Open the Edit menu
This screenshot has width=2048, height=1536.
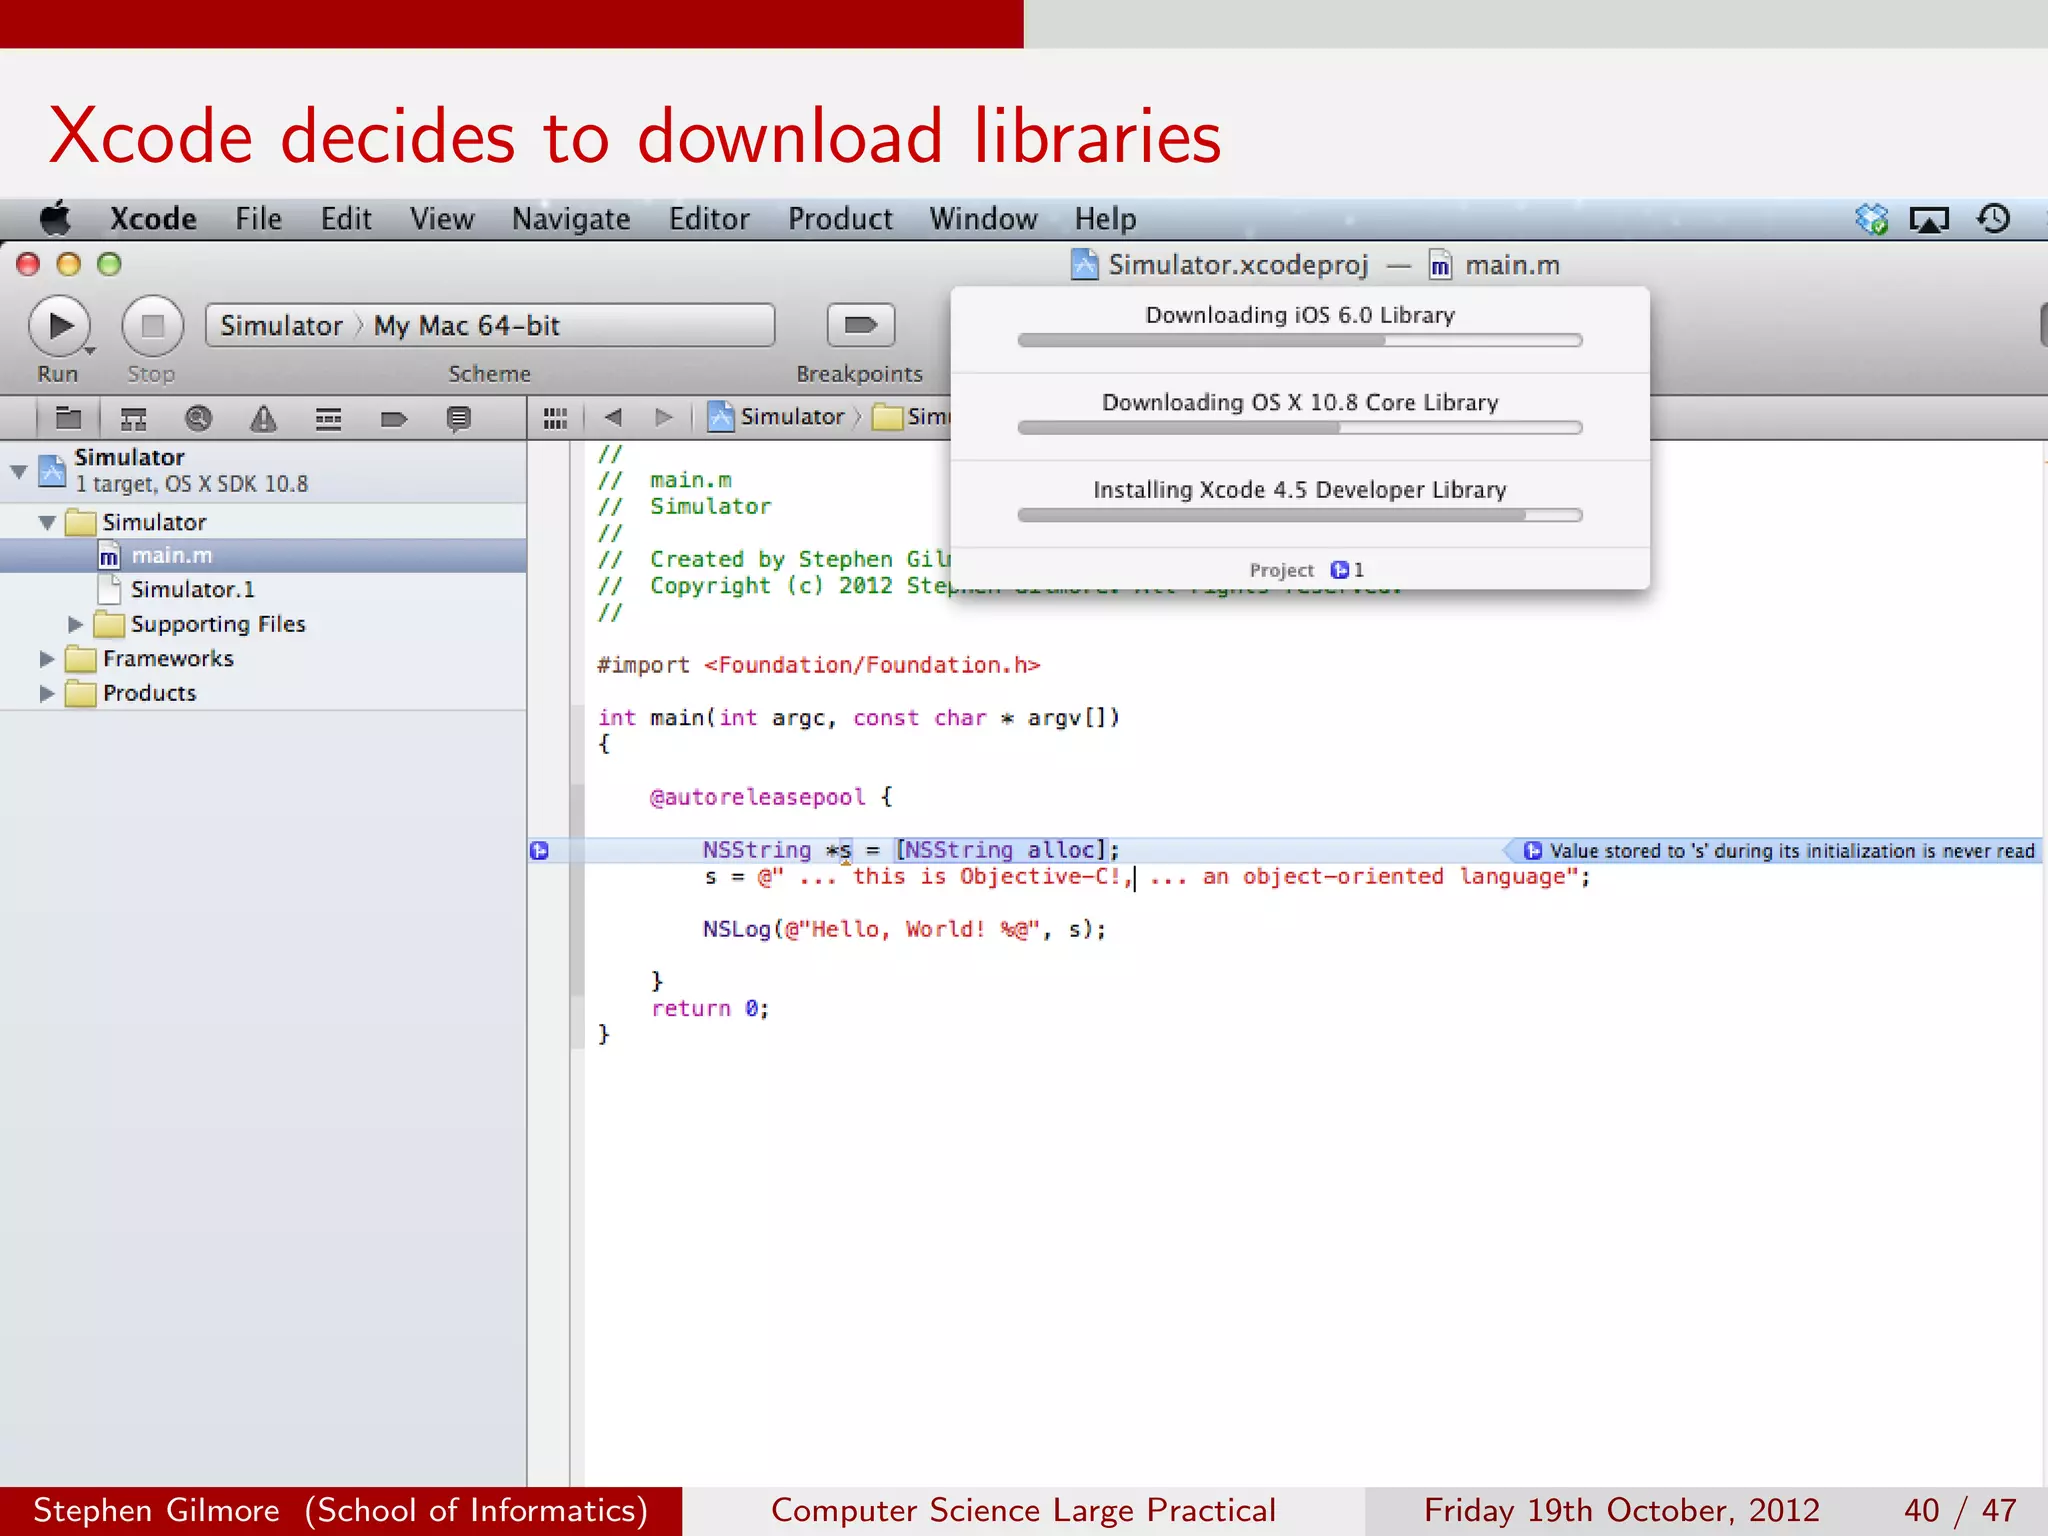(346, 218)
